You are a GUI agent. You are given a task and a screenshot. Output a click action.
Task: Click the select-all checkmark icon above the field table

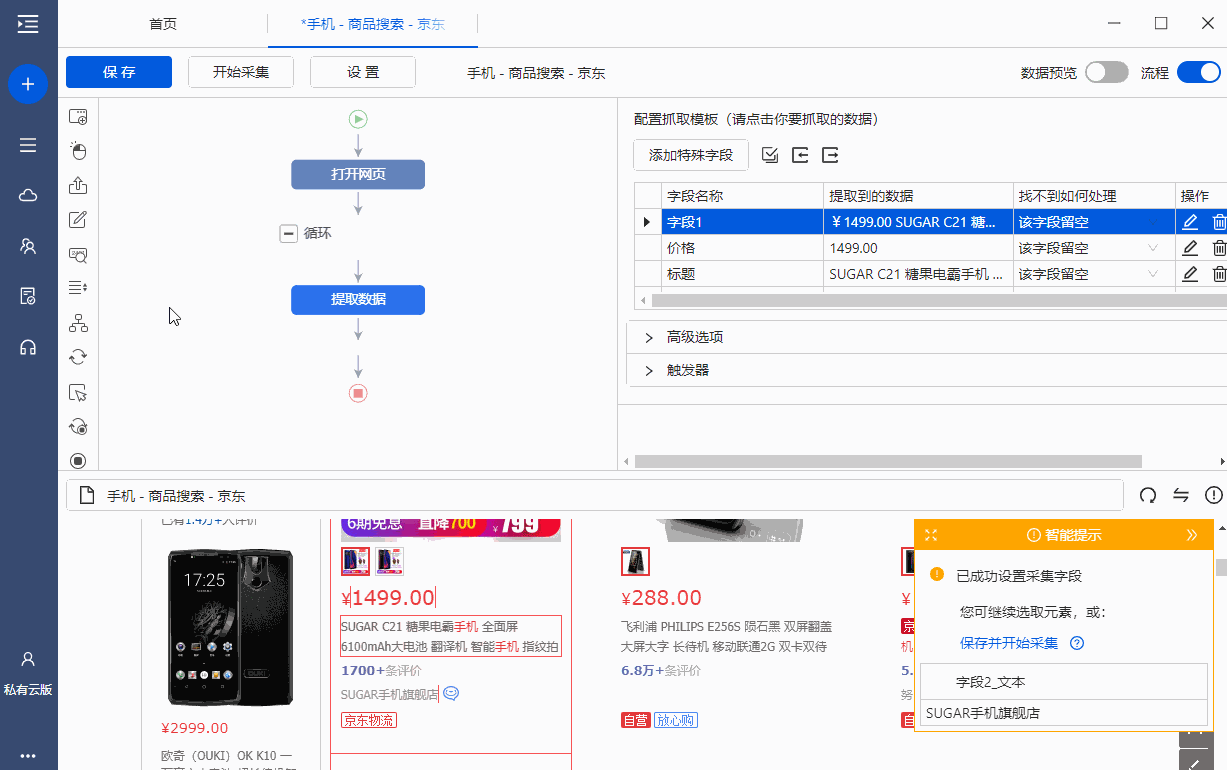(x=770, y=155)
